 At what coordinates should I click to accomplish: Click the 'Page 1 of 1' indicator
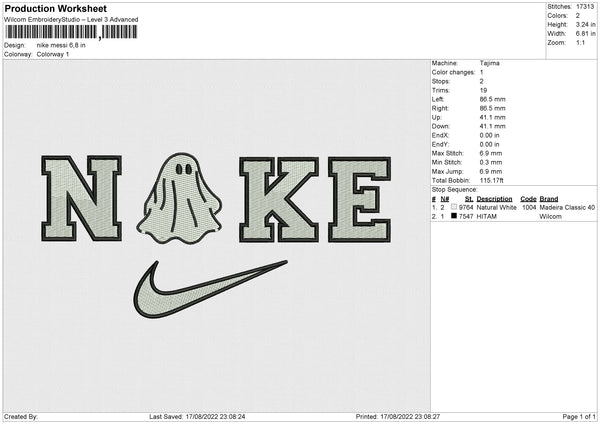[579, 416]
